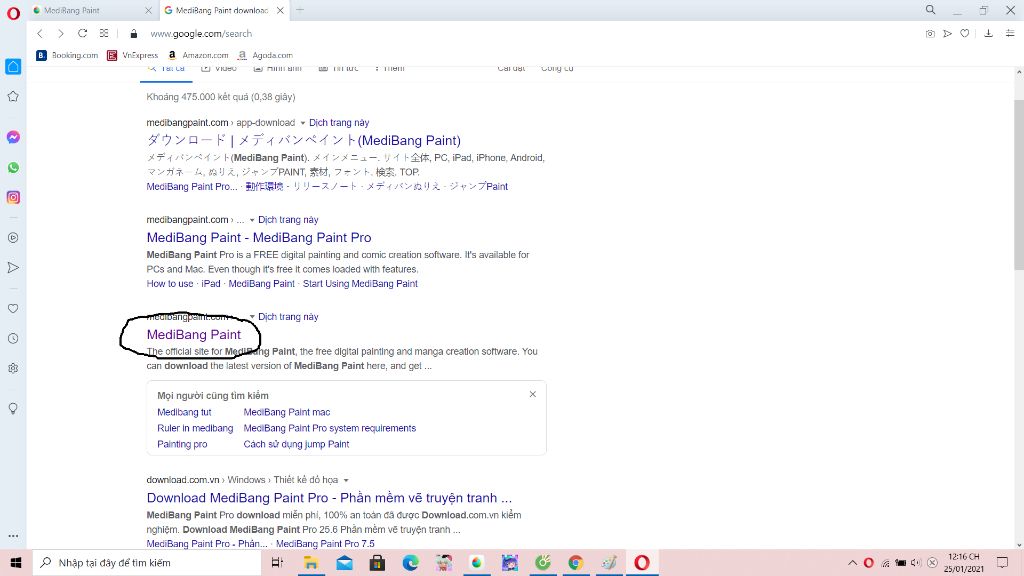Image resolution: width=1024 pixels, height=576 pixels.
Task: Open Microsoft Edge from the taskbar
Action: pyautogui.click(x=410, y=562)
